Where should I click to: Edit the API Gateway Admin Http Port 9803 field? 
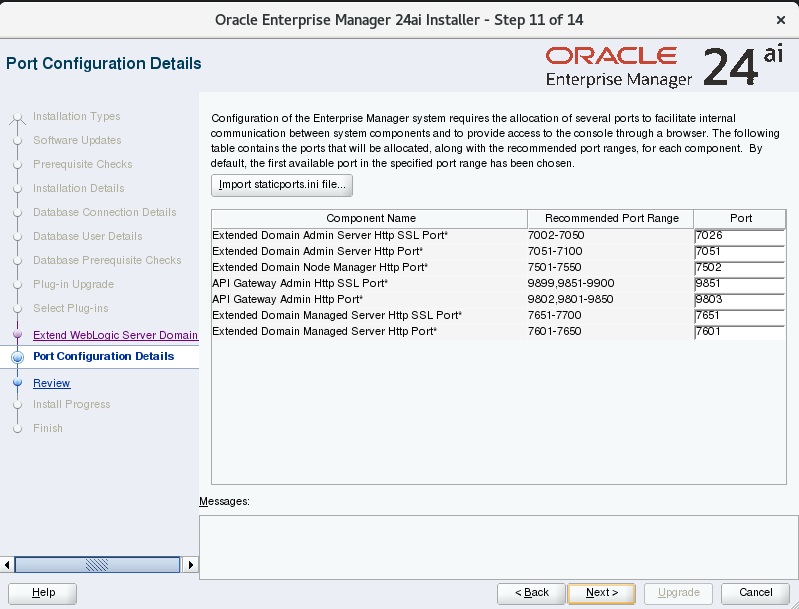pos(739,300)
